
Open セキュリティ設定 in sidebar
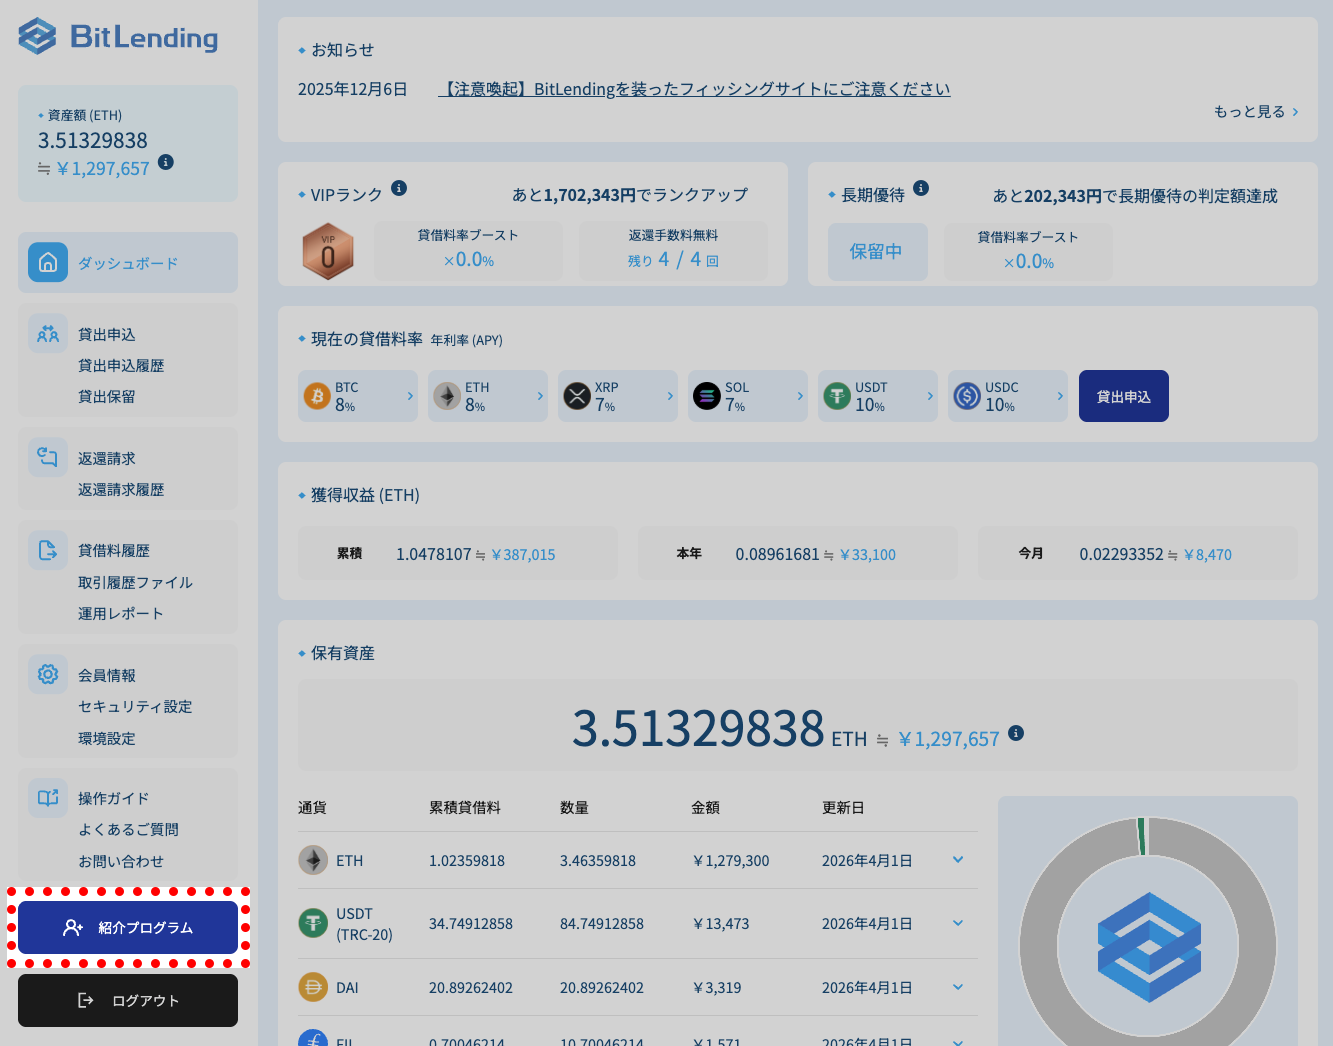pos(135,706)
